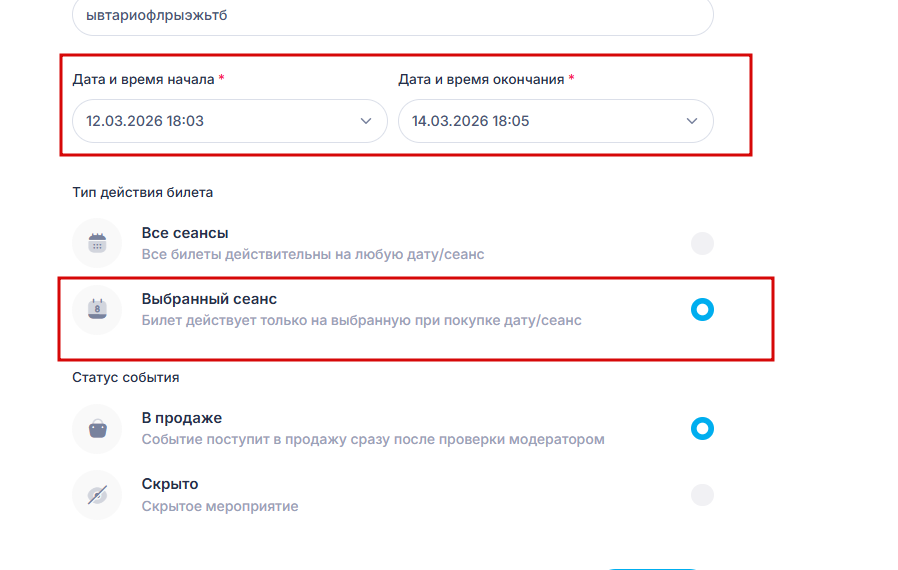Screen dimensions: 898x570
Task: Click the Дата и время начала label
Action: pyautogui.click(x=143, y=79)
